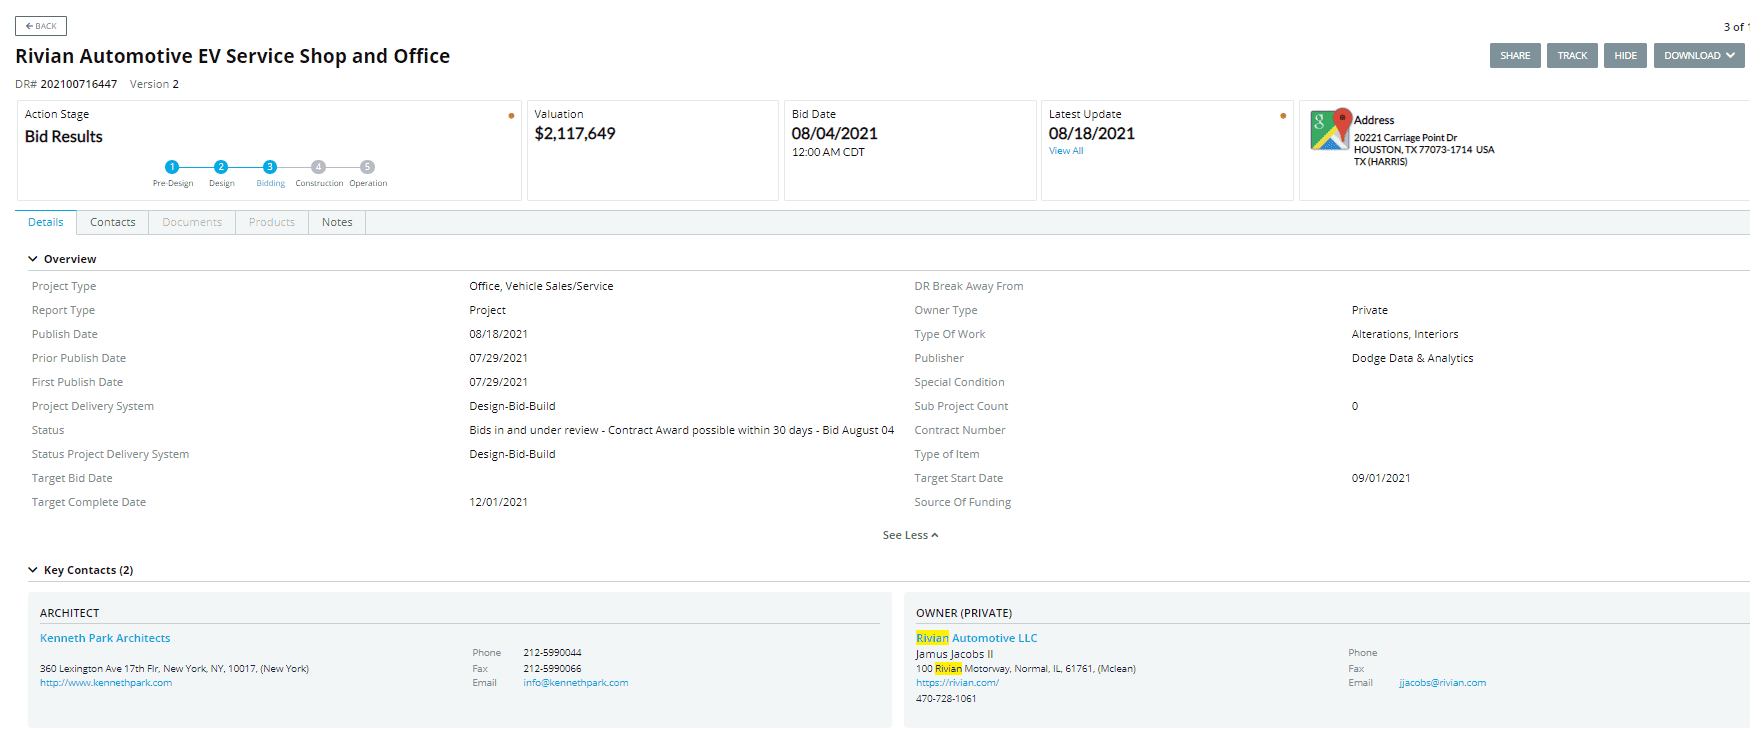This screenshot has width=1750, height=743.
Task: Click the Dodge Data & Analytics publisher value
Action: (1412, 358)
